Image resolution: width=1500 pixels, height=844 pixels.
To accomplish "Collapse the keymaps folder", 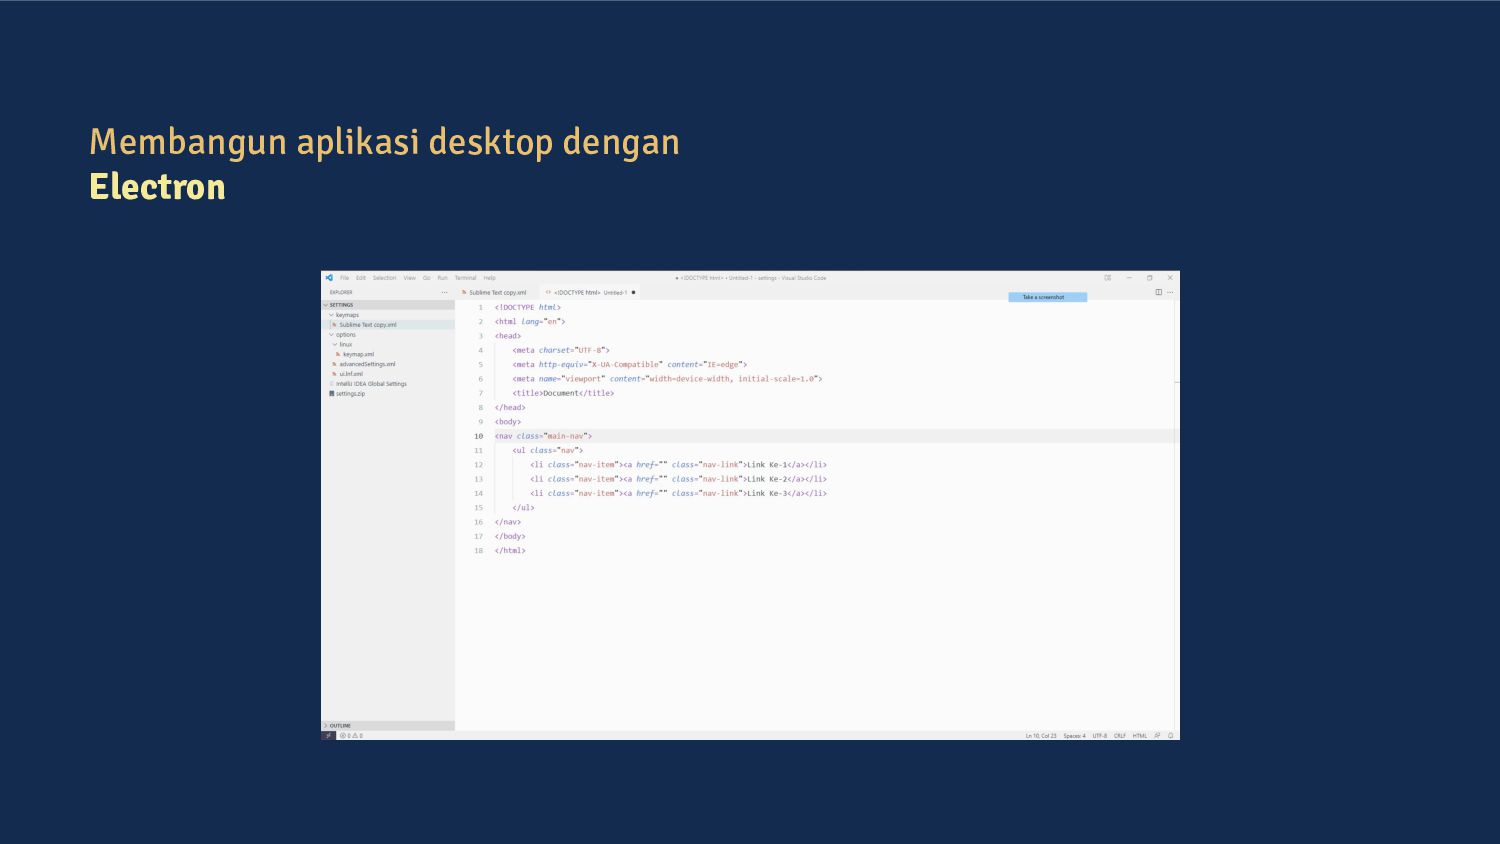I will click(x=388, y=315).
